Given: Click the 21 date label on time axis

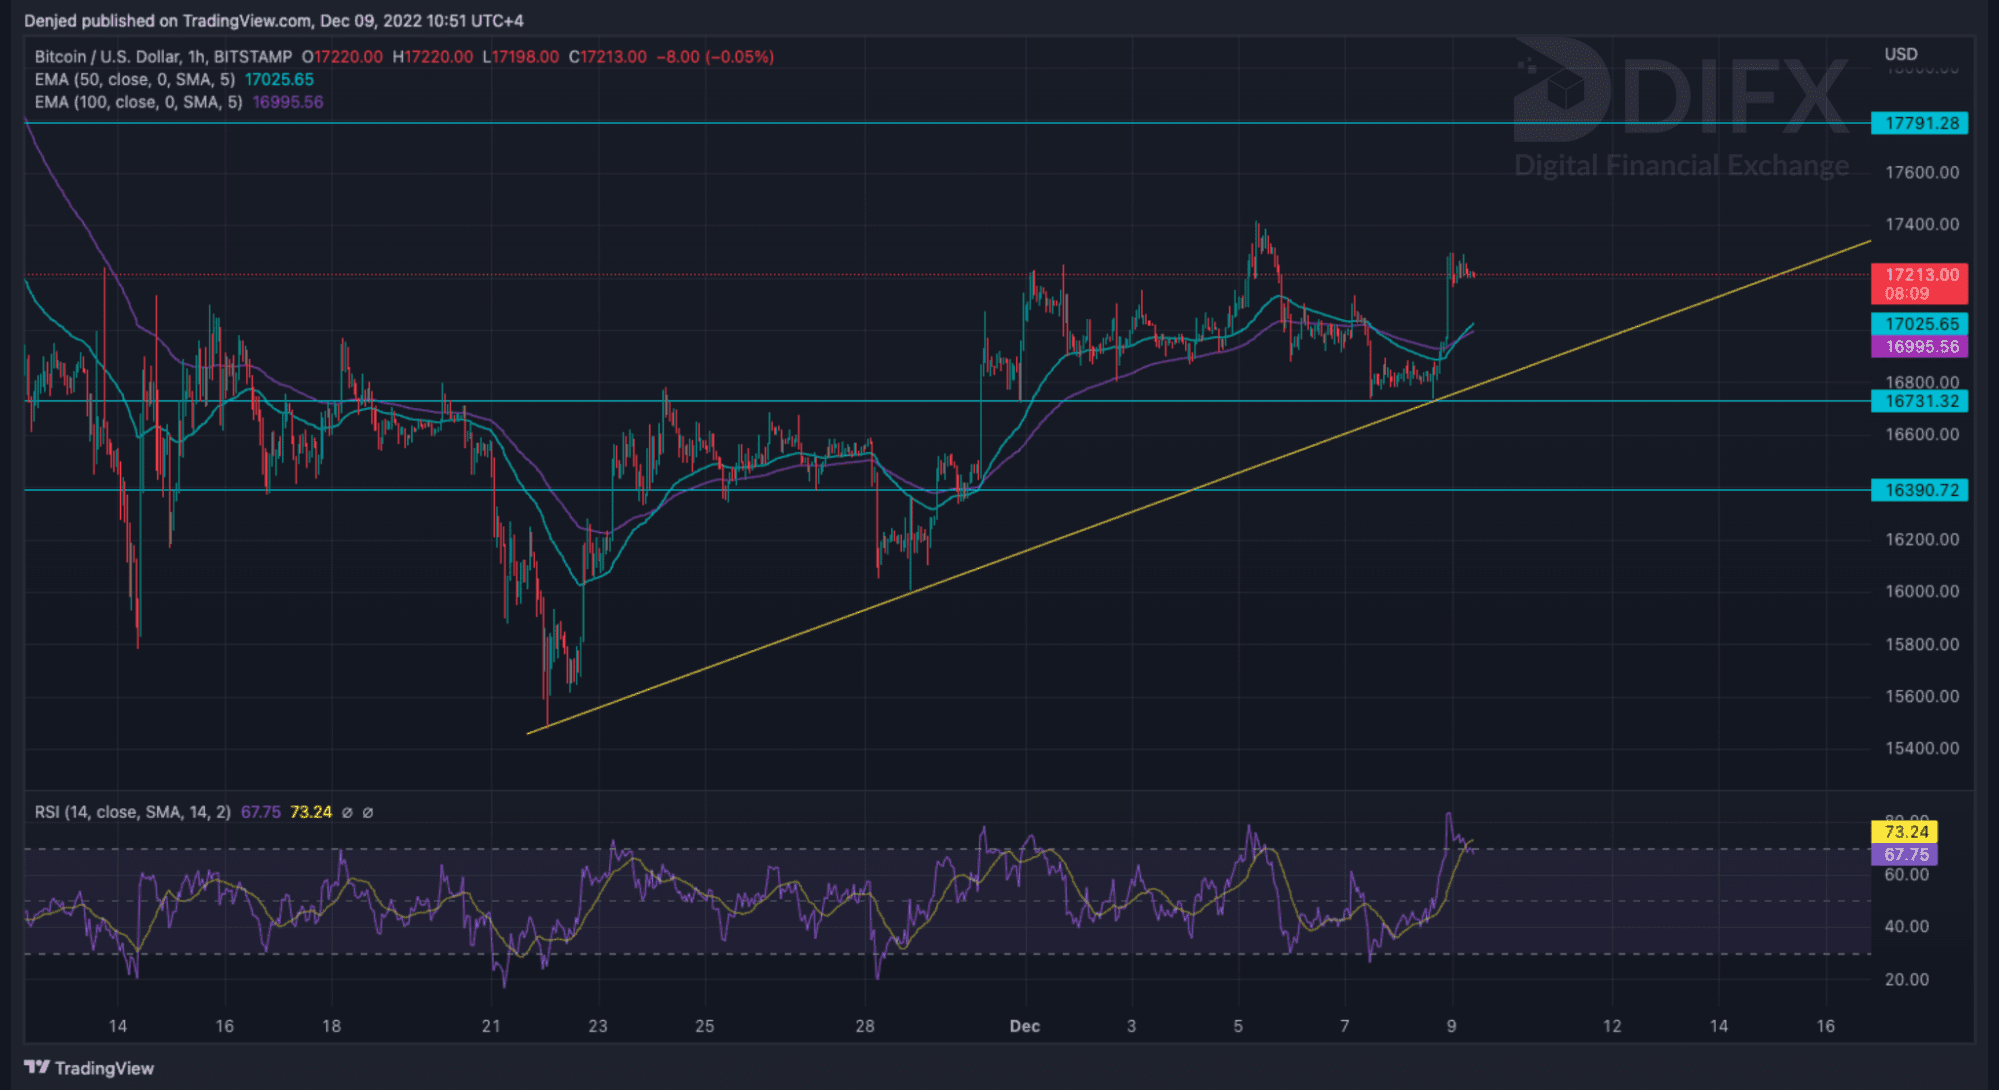Looking at the screenshot, I should pyautogui.click(x=490, y=1026).
